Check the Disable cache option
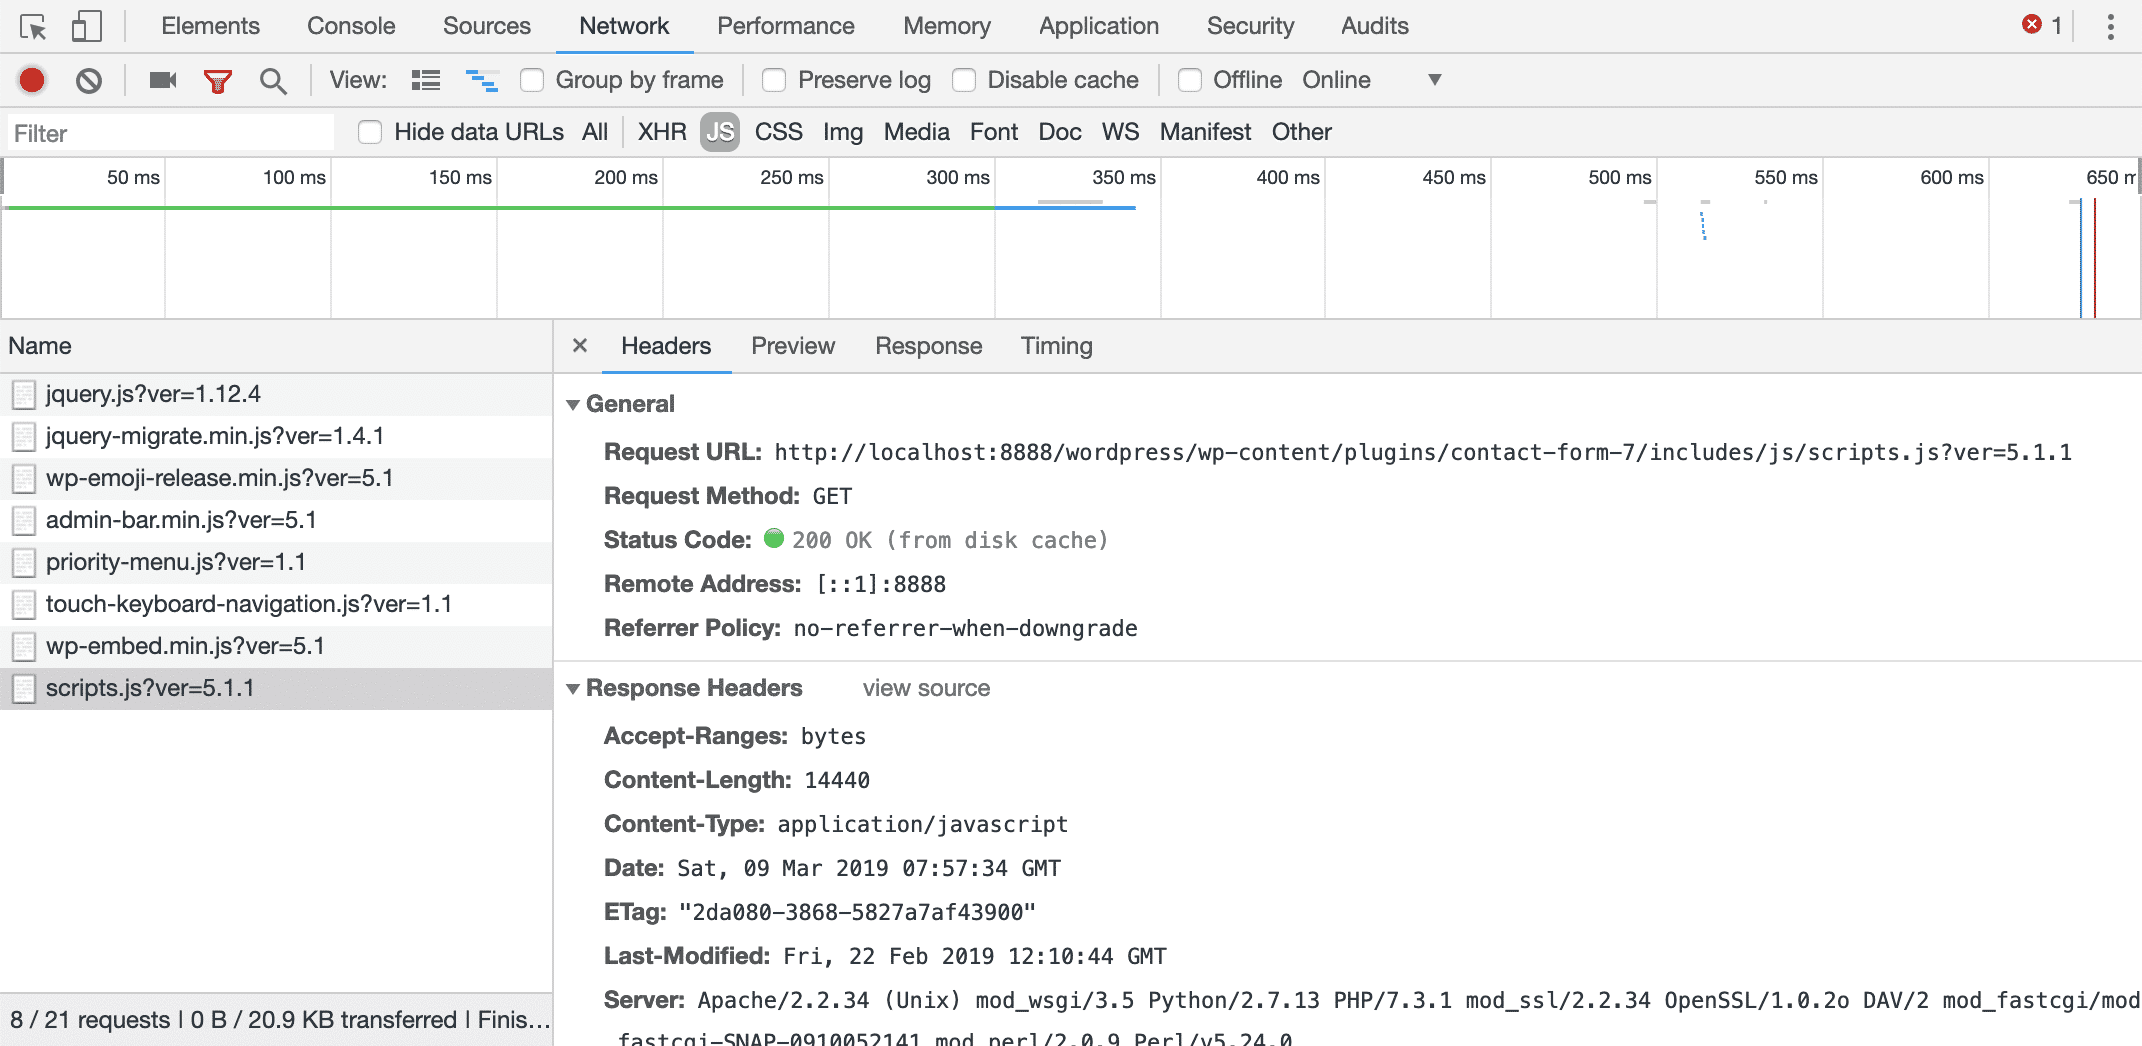The image size is (2142, 1046). click(964, 80)
